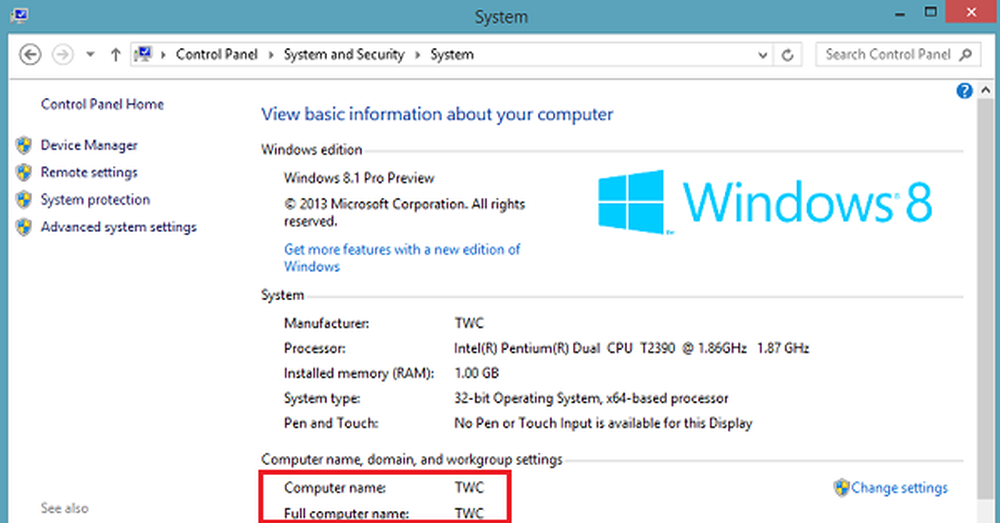Open System protection settings
1000x523 pixels.
[x=95, y=199]
